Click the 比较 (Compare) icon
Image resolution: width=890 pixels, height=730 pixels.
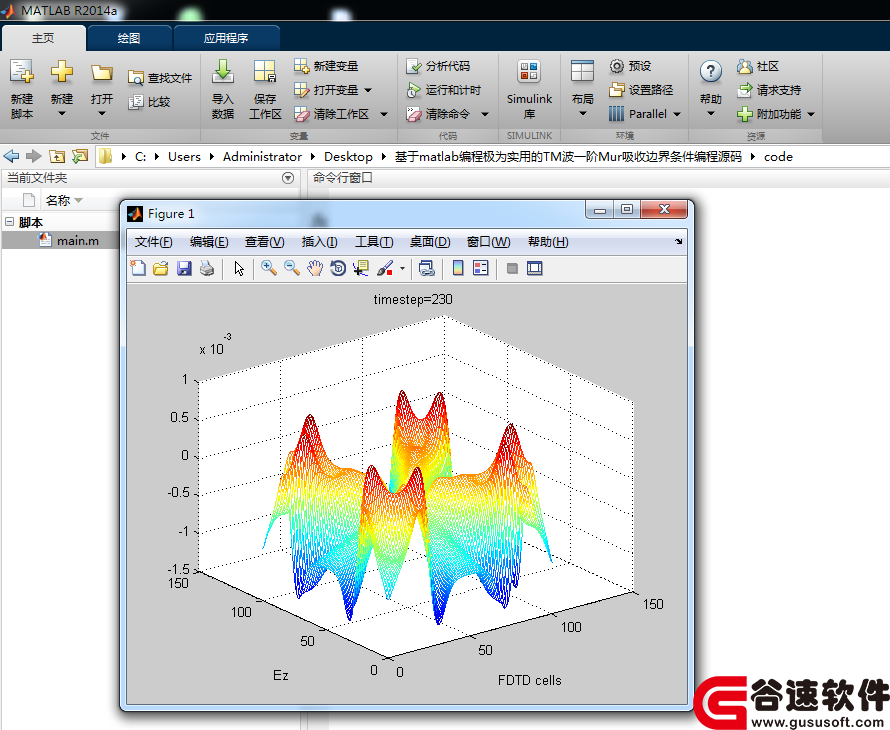(136, 102)
